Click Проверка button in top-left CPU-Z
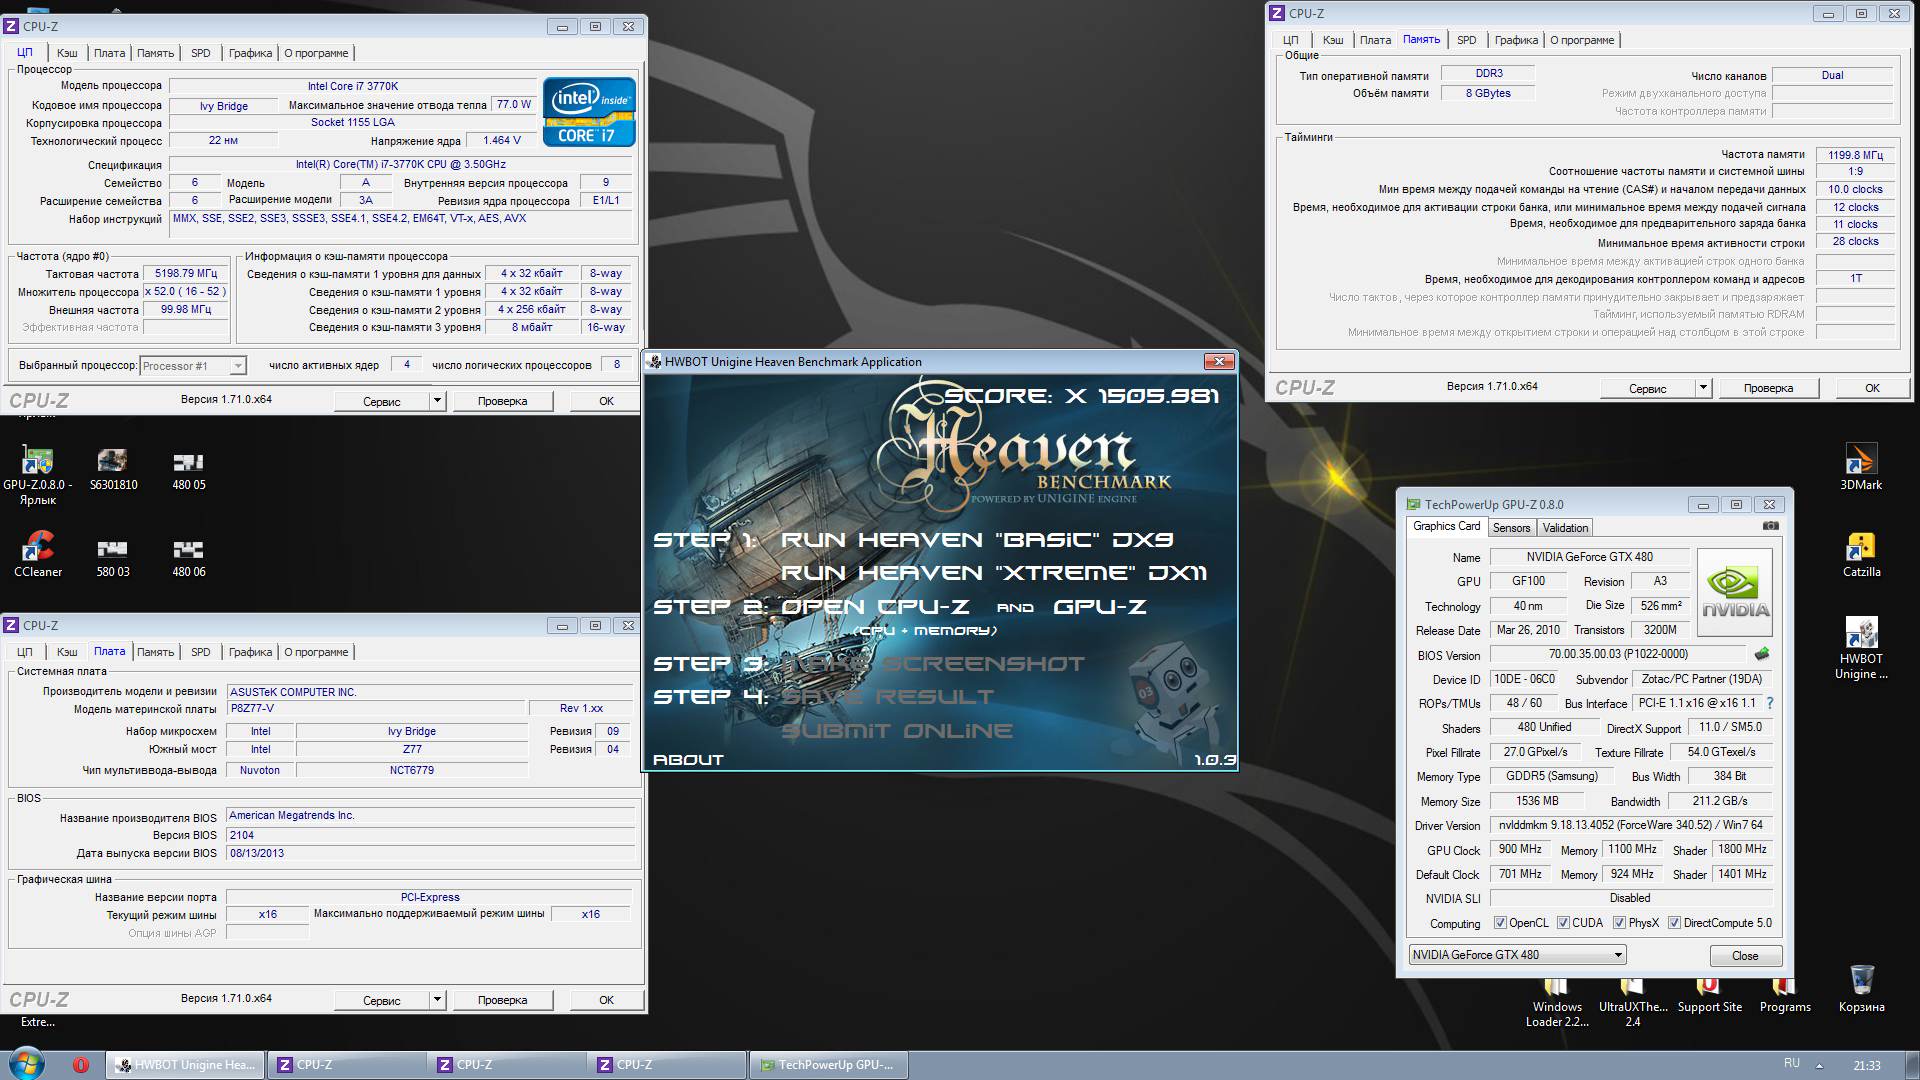Image resolution: width=1920 pixels, height=1080 pixels. click(x=502, y=401)
